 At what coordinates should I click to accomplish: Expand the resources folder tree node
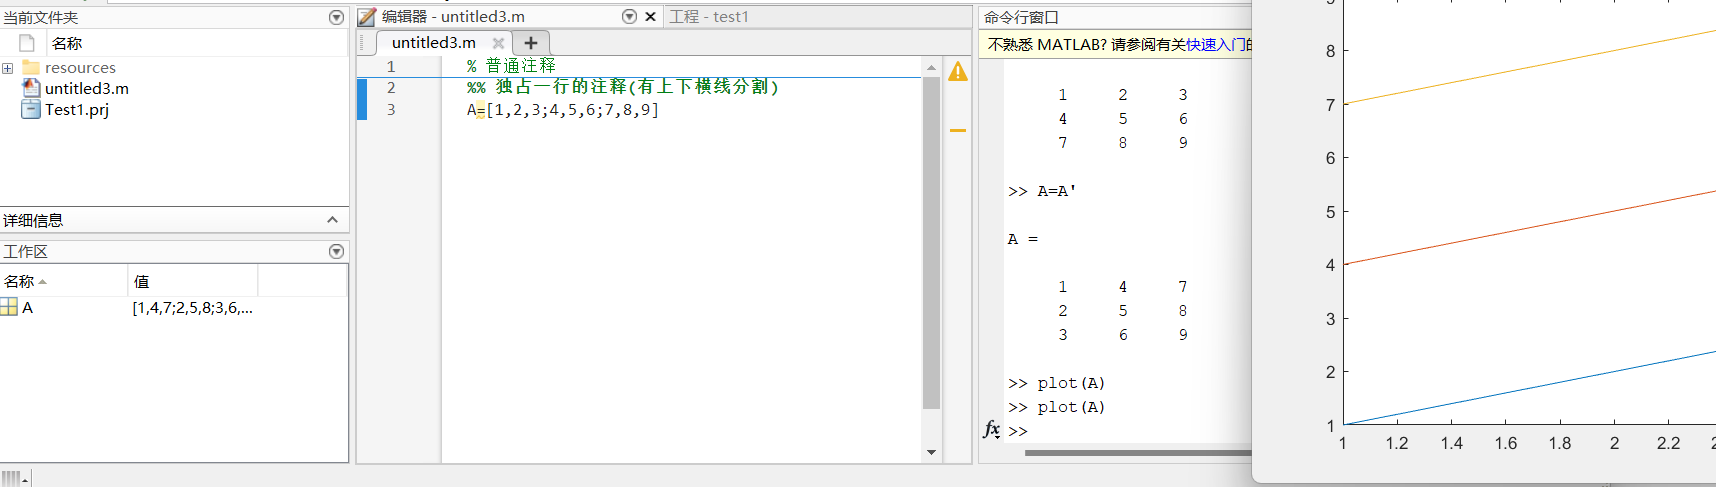pyautogui.click(x=8, y=68)
